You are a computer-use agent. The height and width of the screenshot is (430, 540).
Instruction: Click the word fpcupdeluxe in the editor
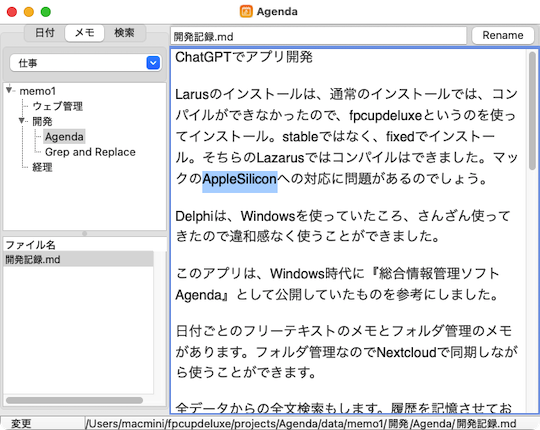(385, 116)
